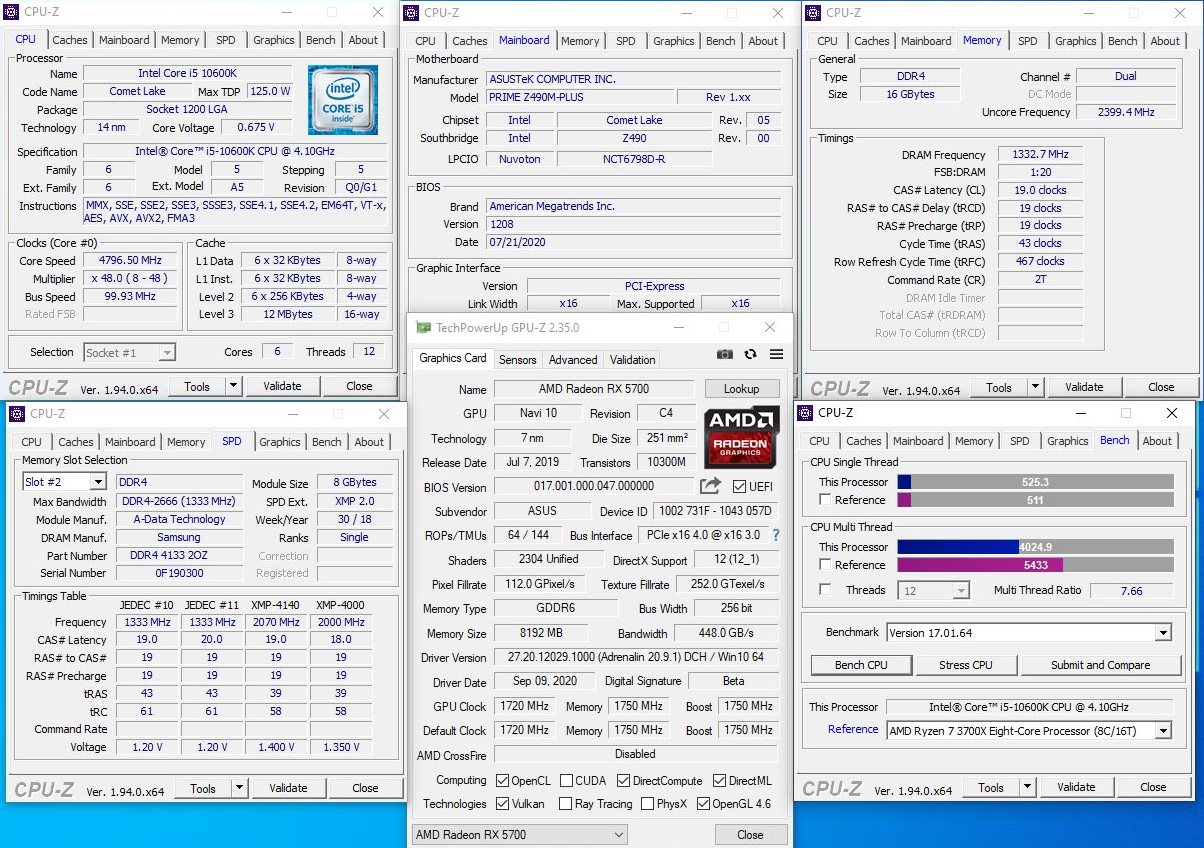This screenshot has width=1204, height=848.
Task: Expand Tools dropdown arrow in Bench window
Action: pyautogui.click(x=1027, y=787)
